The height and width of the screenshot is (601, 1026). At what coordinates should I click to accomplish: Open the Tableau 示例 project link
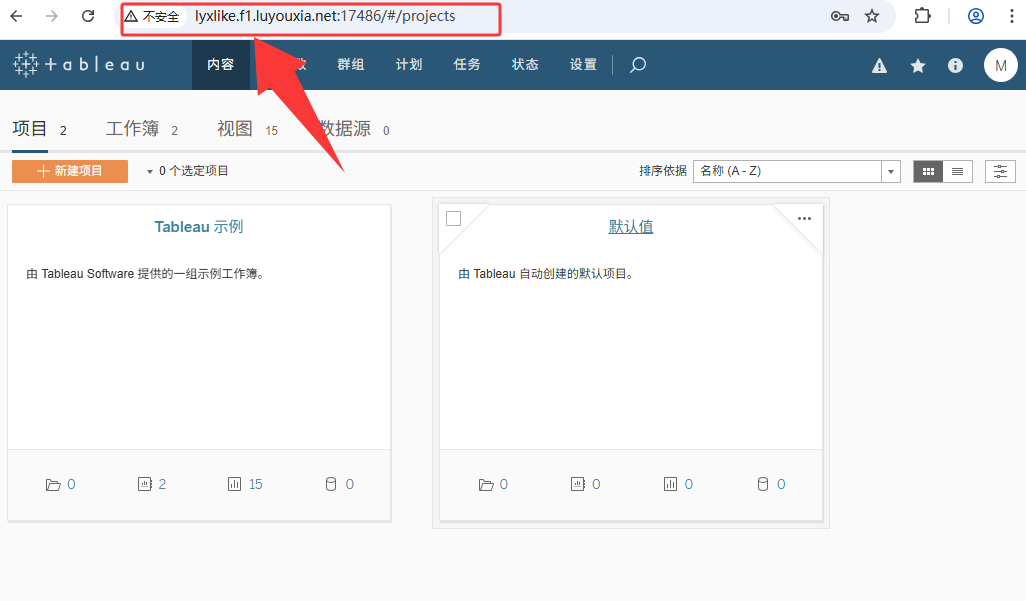[199, 227]
